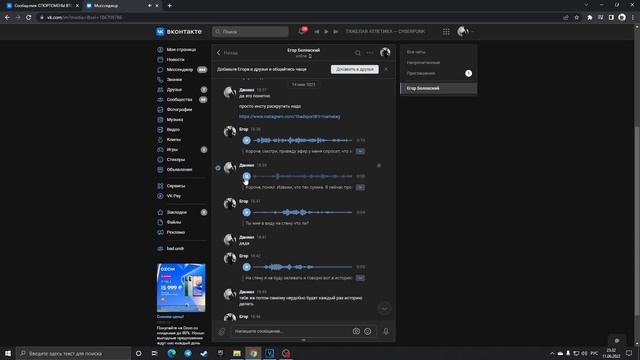The height and width of the screenshot is (360, 640).
Task: Skip to next track in header player
Action: click(x=336, y=31)
